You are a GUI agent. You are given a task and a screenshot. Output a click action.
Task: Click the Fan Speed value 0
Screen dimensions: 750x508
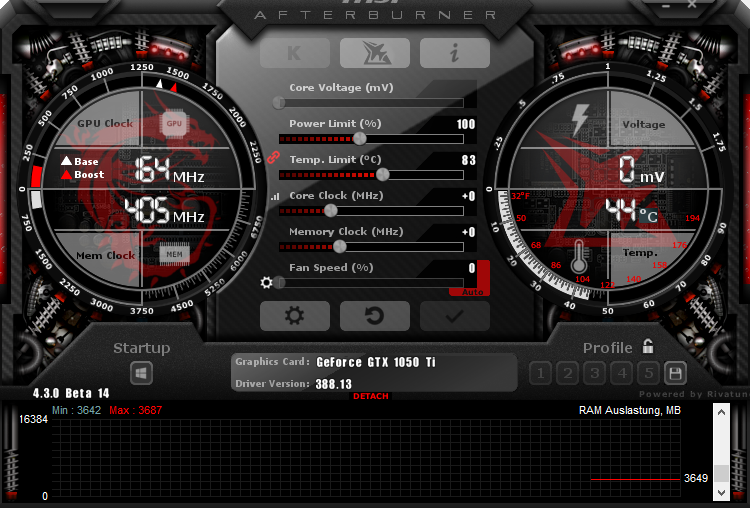tap(472, 268)
